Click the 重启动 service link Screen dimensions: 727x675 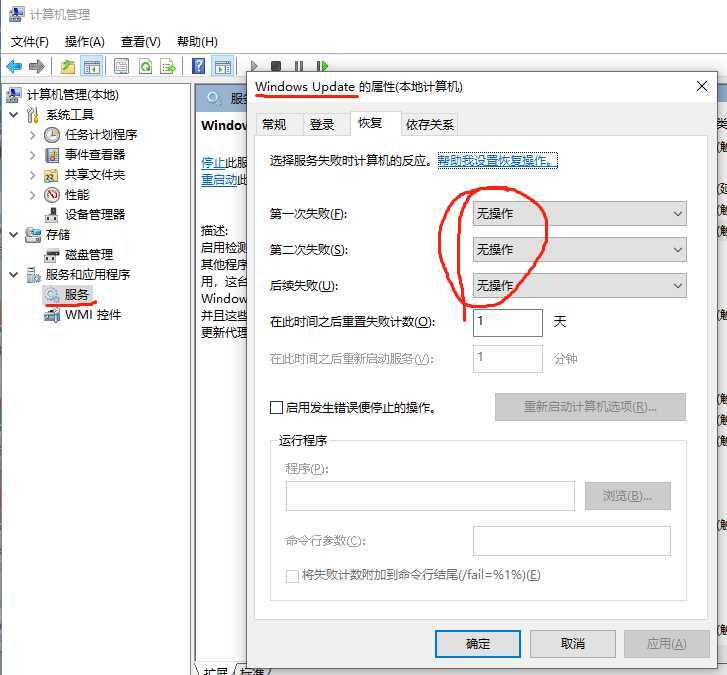tap(219, 180)
